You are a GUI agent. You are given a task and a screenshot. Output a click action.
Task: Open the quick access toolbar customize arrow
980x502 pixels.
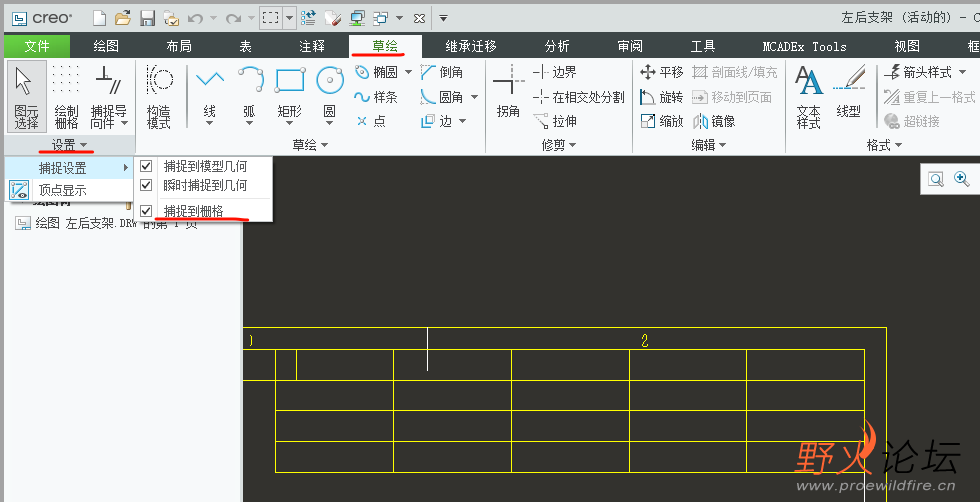[443, 18]
